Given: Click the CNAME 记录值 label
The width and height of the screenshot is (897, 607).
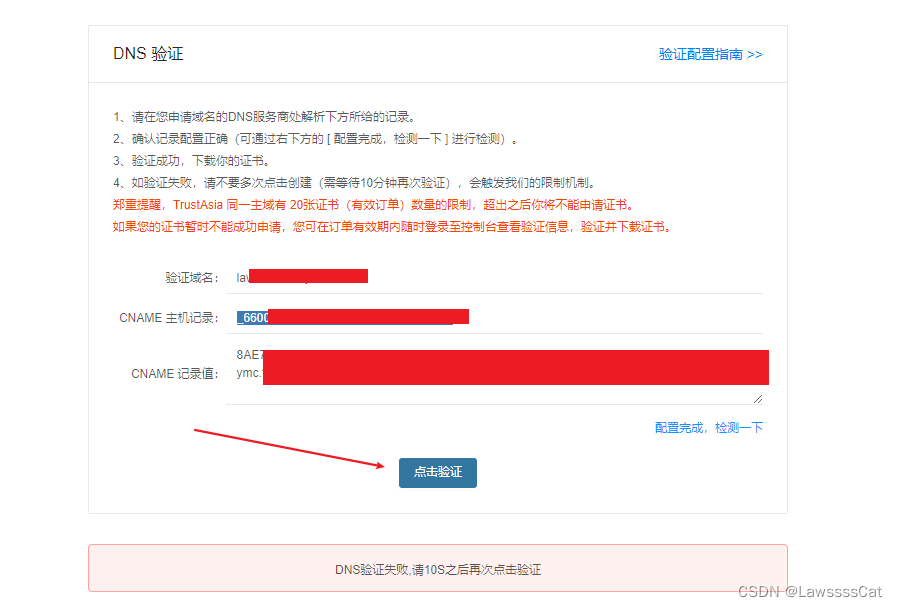Looking at the screenshot, I should [x=175, y=374].
